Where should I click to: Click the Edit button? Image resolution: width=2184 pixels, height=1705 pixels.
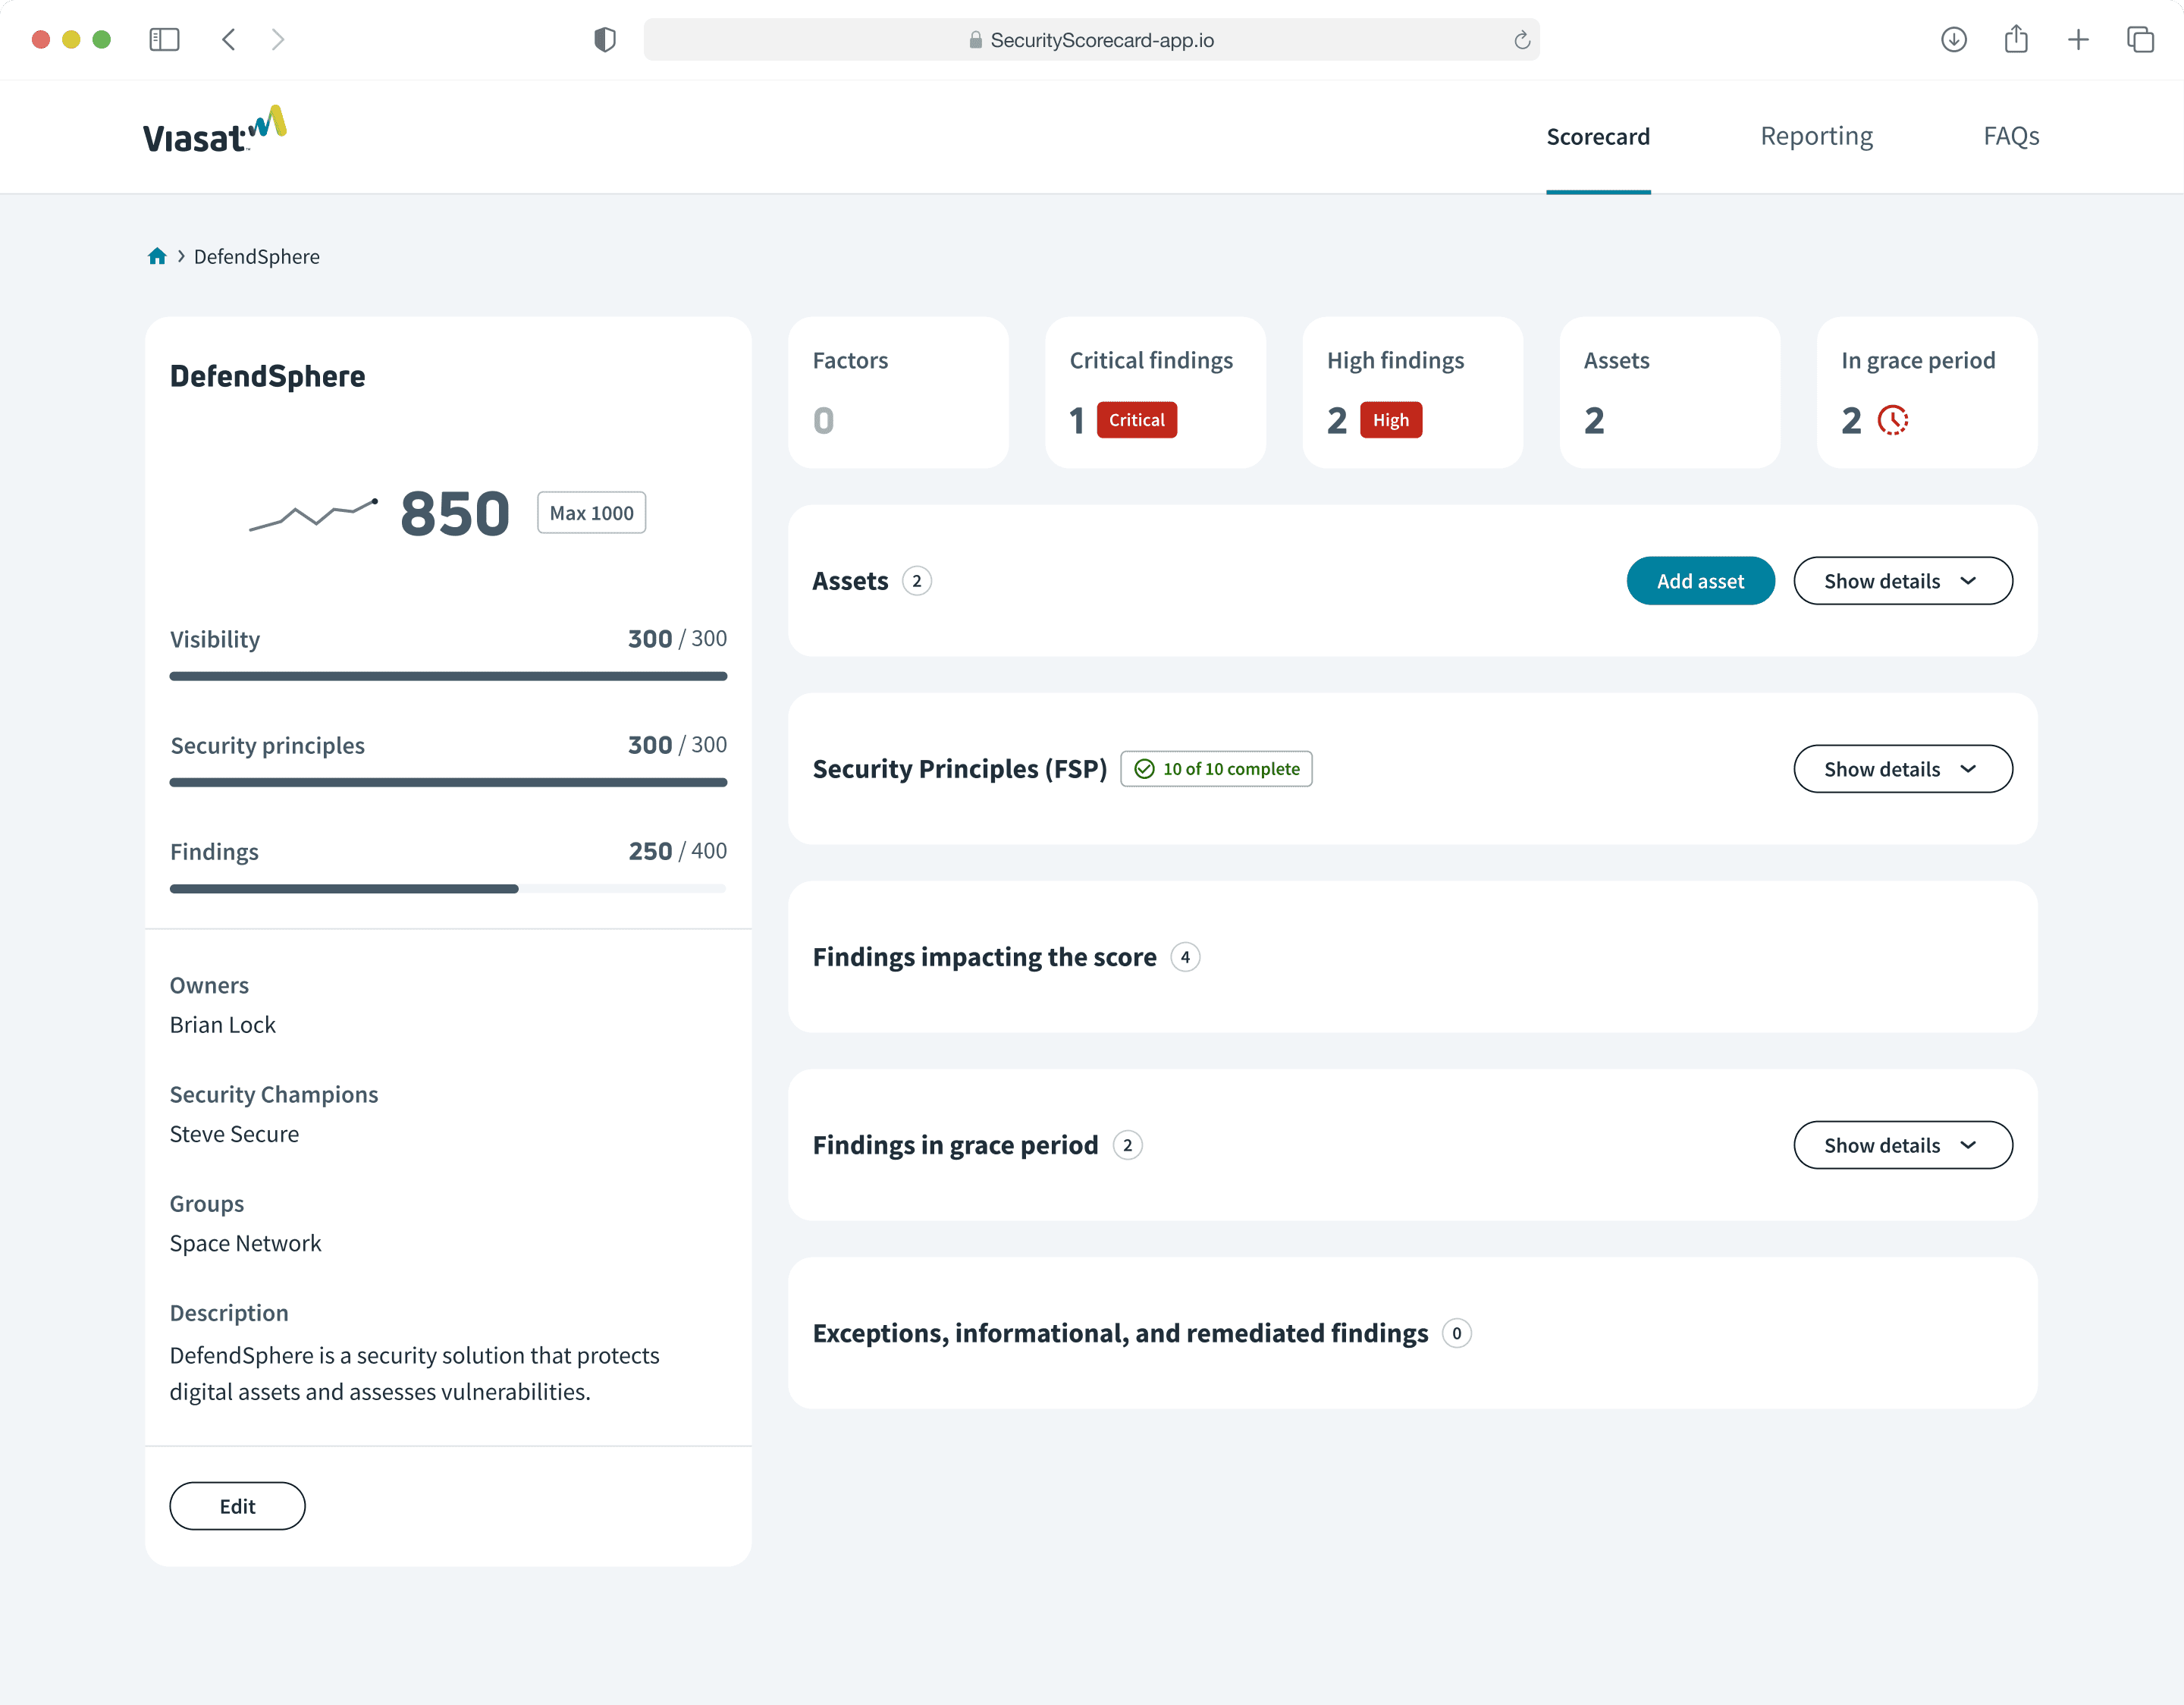(237, 1506)
